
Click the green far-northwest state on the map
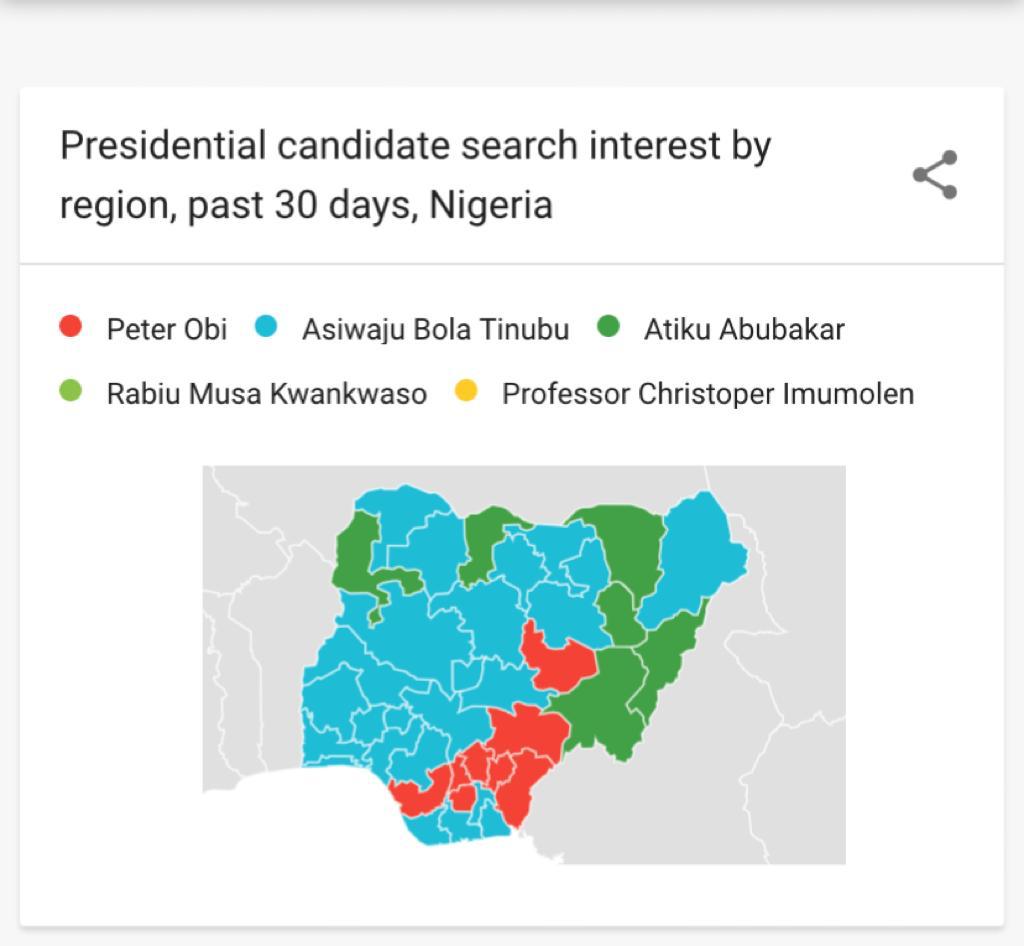click(x=355, y=555)
